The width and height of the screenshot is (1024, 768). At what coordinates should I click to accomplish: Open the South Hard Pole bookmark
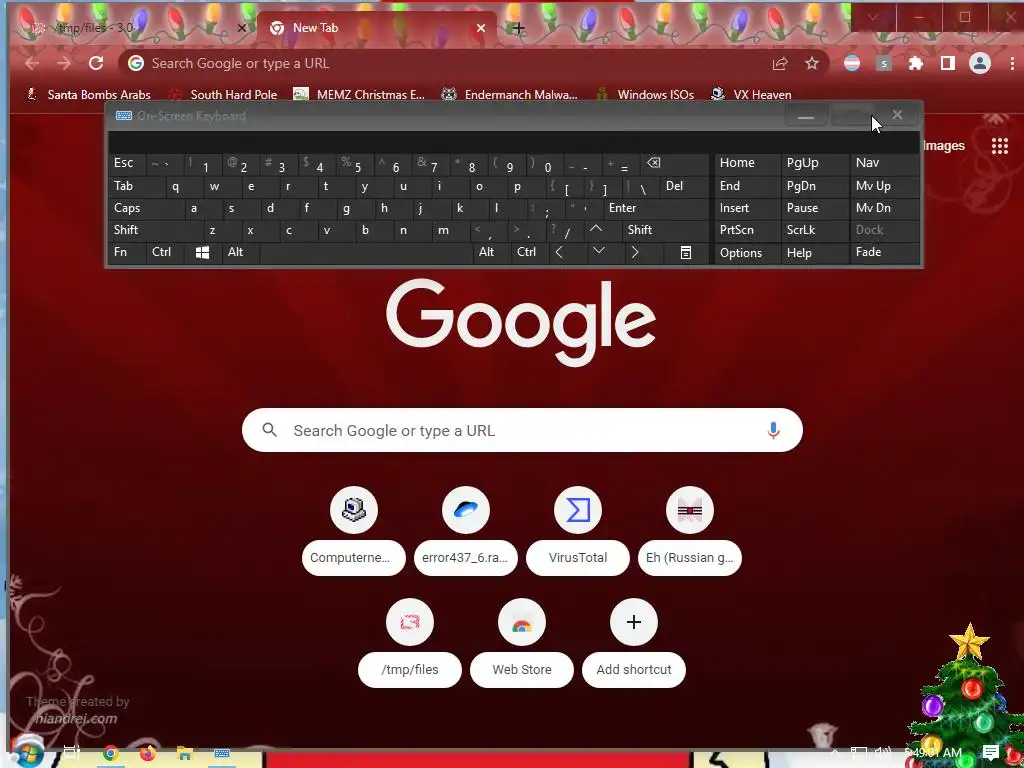coord(223,95)
